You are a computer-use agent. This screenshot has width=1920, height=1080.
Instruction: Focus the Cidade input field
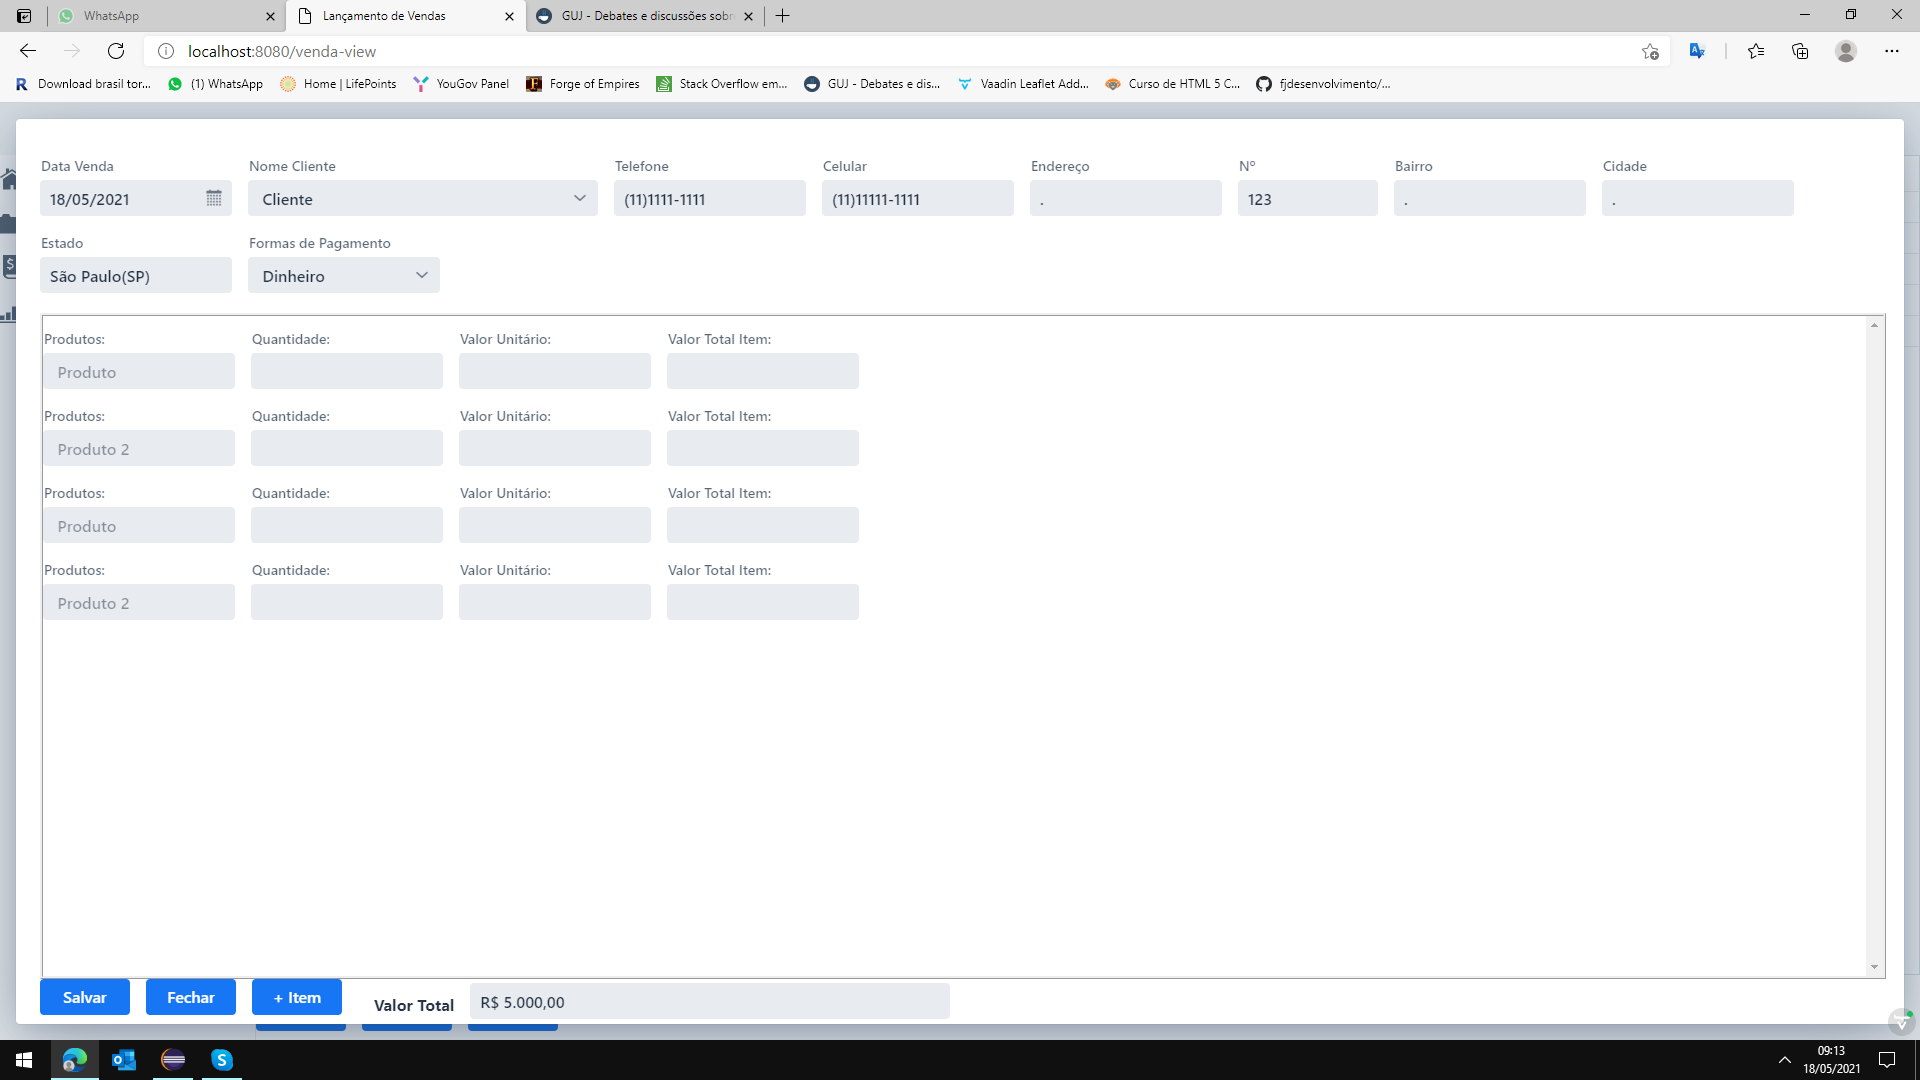pyautogui.click(x=1698, y=198)
